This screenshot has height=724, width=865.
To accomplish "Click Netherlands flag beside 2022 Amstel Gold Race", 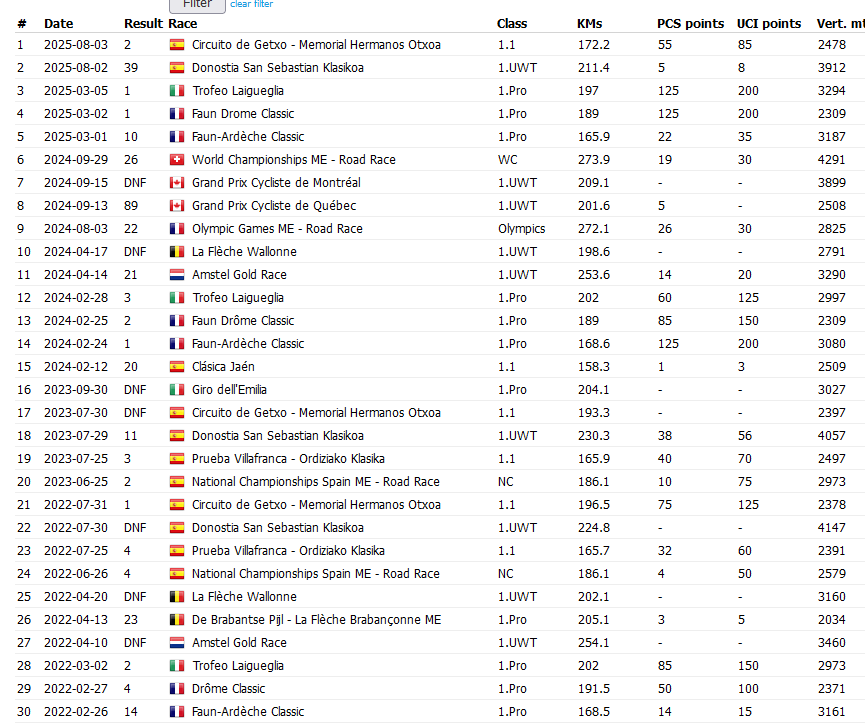I will [x=177, y=643].
